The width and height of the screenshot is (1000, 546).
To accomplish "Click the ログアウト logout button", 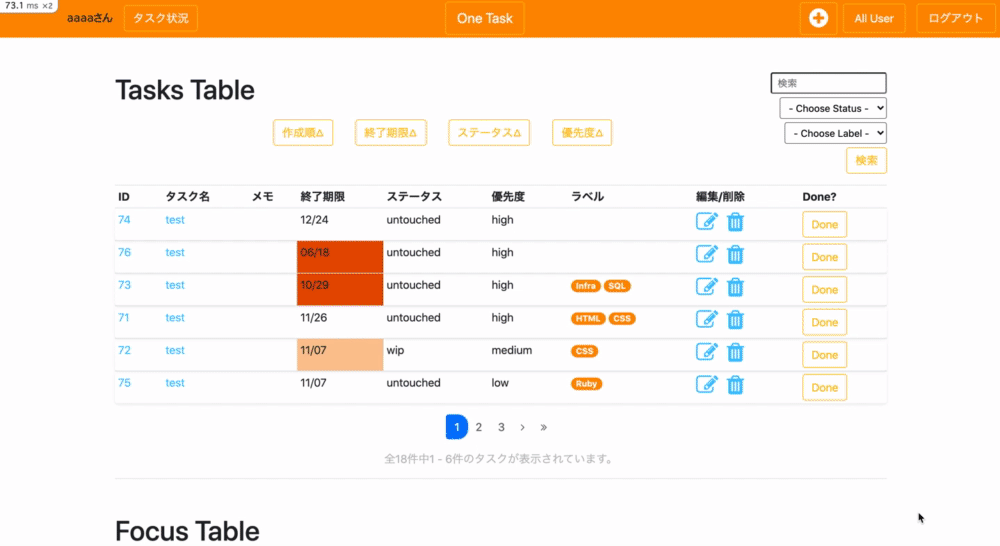I will point(955,18).
